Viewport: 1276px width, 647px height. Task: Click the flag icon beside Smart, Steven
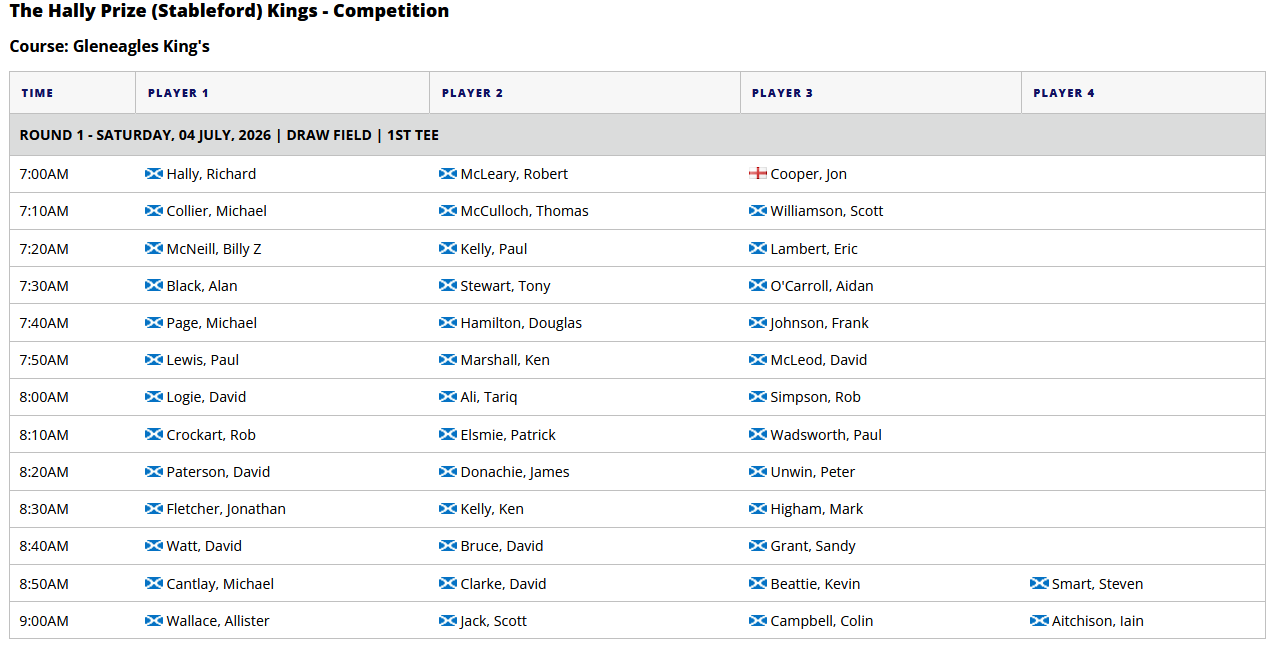coord(1039,584)
